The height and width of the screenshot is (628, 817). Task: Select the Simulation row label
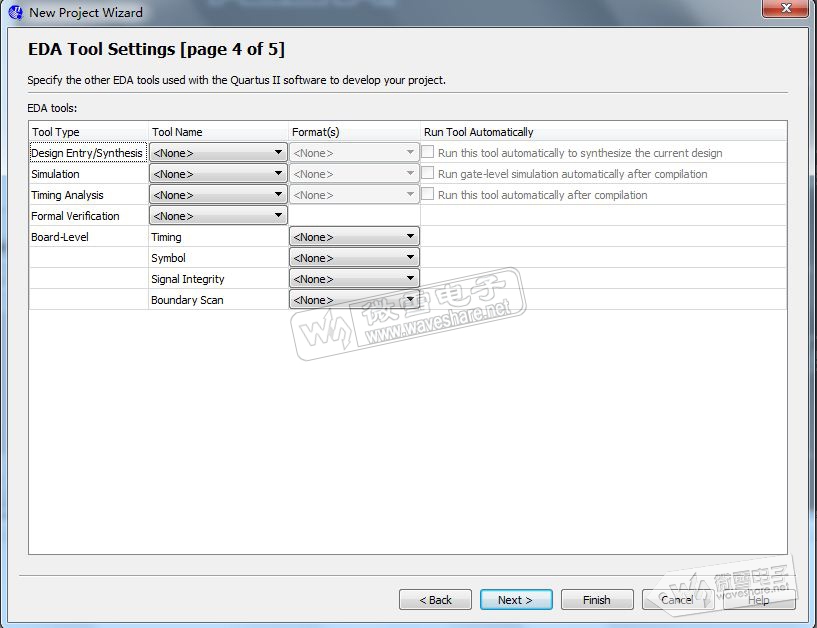pyautogui.click(x=55, y=174)
